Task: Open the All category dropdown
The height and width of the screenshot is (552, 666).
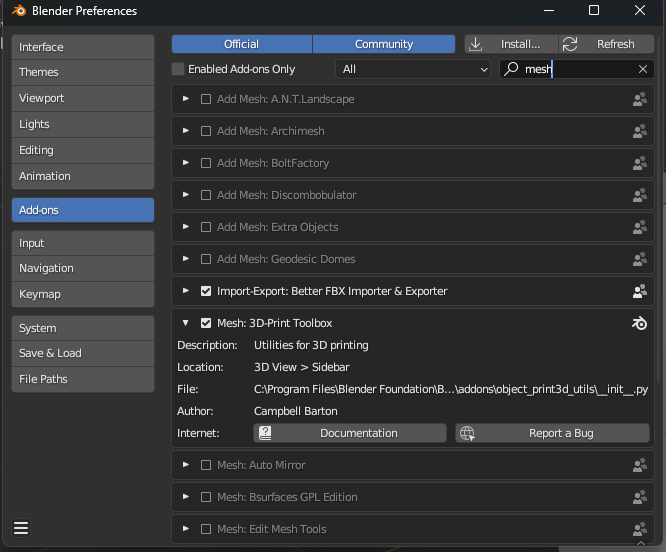Action: [x=413, y=69]
